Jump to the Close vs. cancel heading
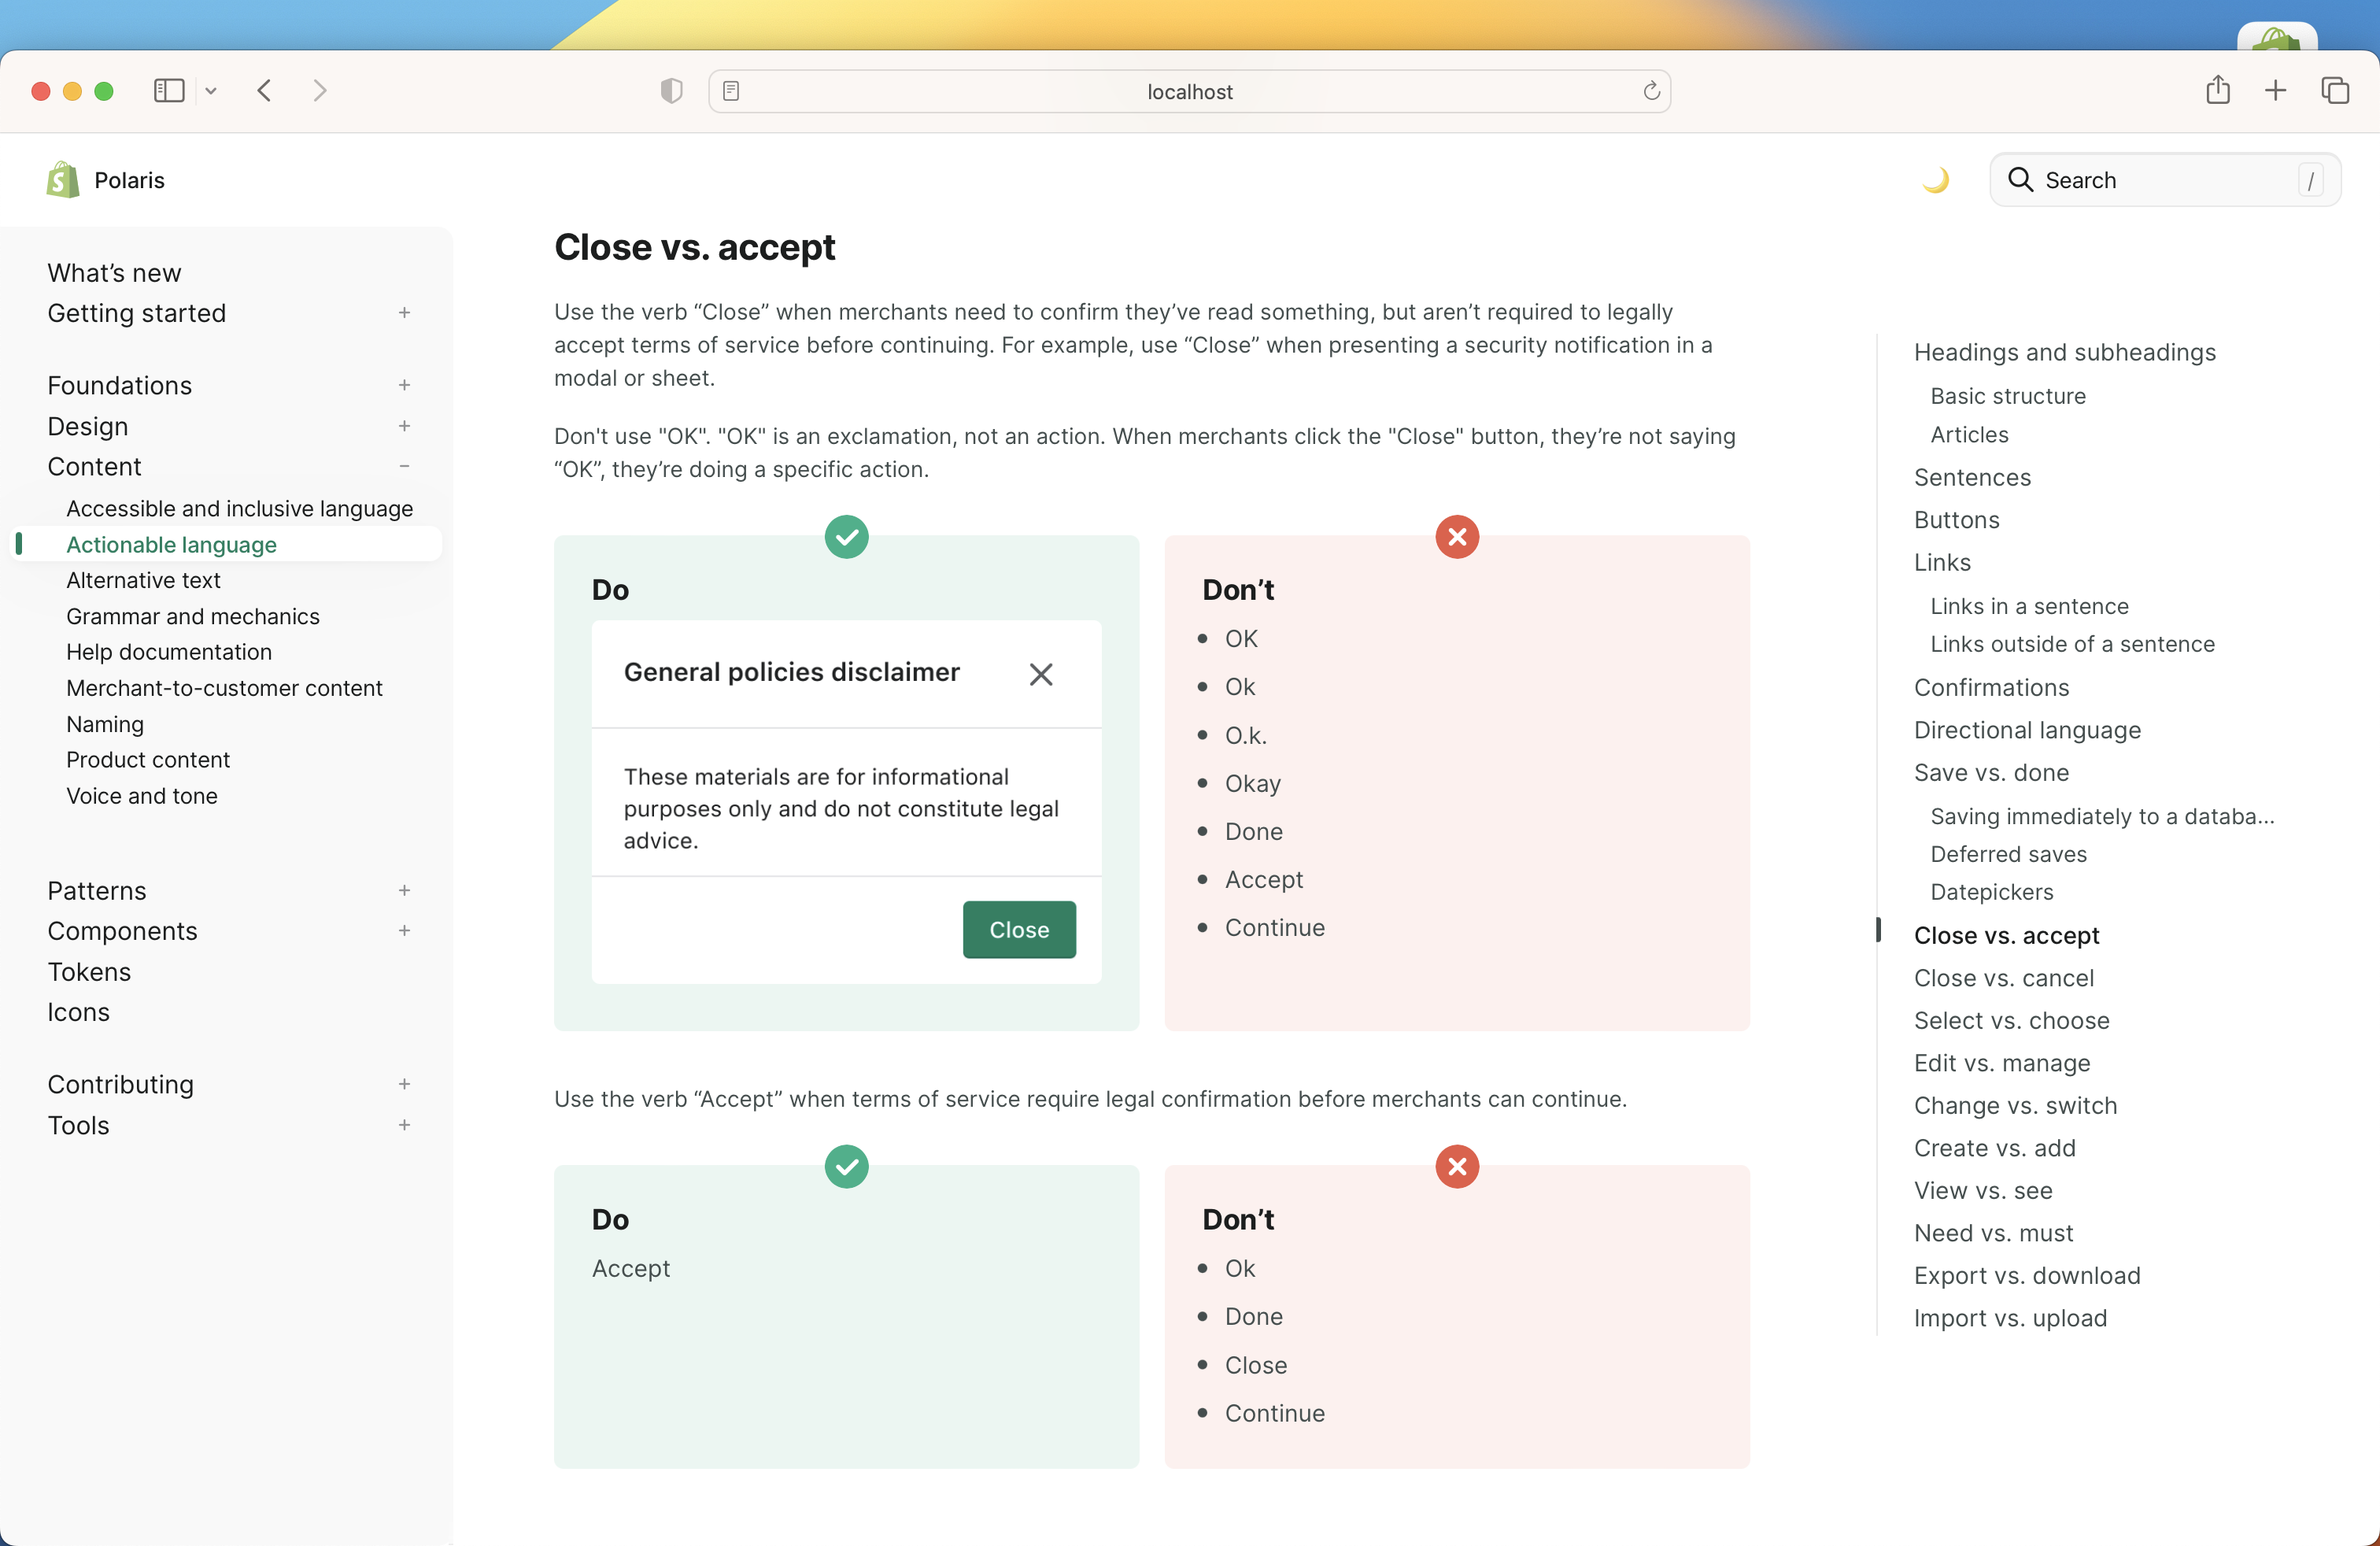Viewport: 2380px width, 1546px height. click(x=2003, y=978)
